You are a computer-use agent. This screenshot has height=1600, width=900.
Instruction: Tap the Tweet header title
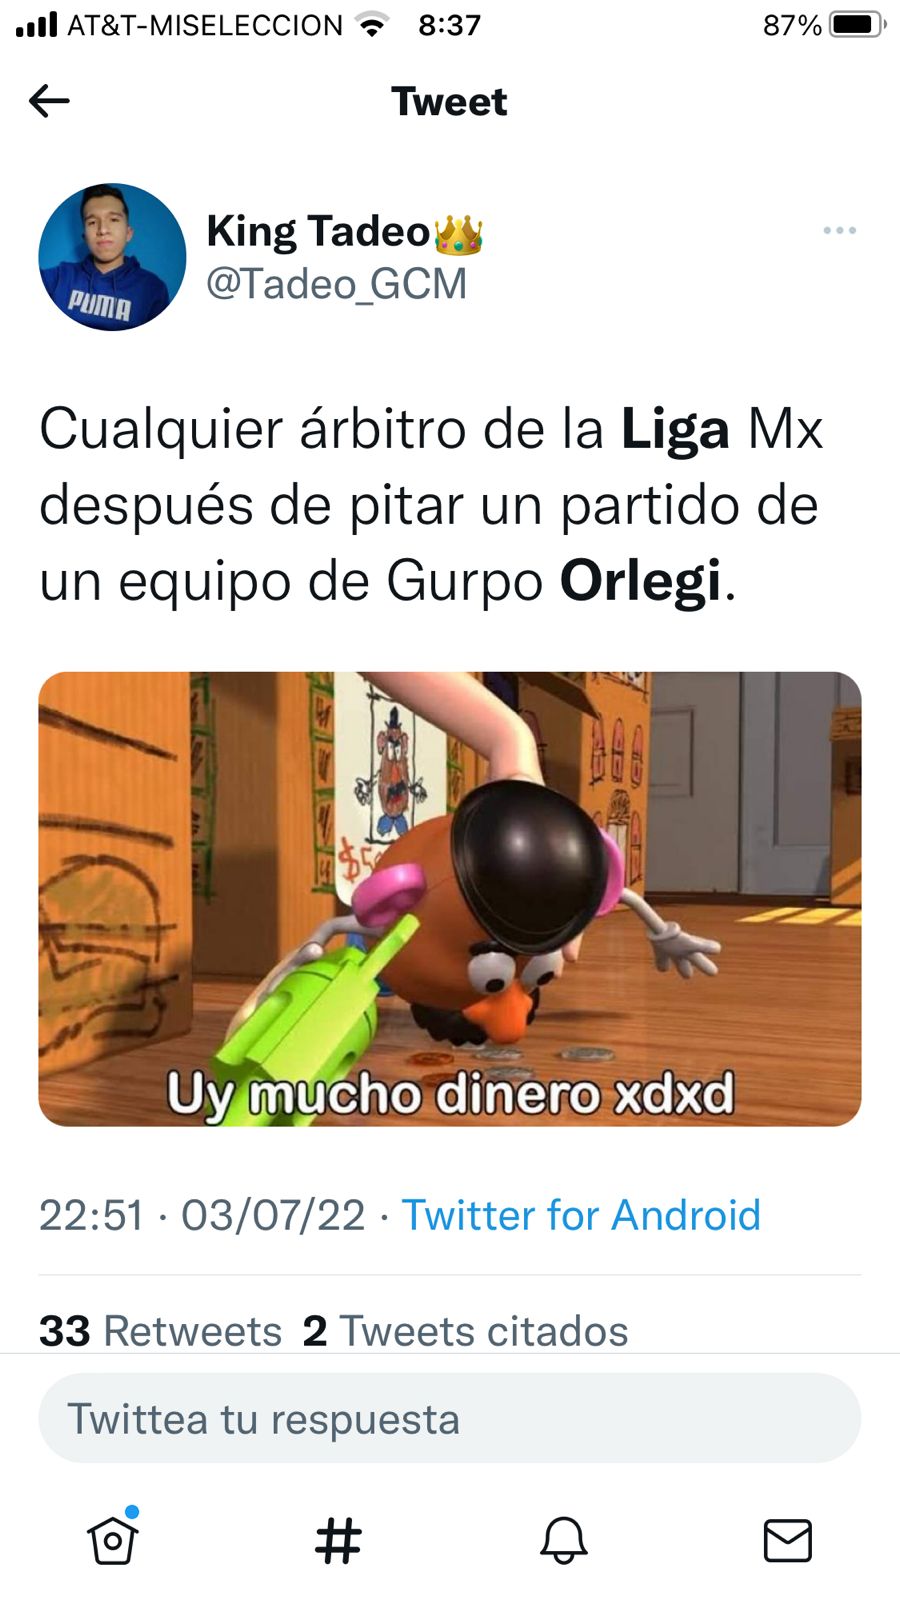[x=449, y=102]
